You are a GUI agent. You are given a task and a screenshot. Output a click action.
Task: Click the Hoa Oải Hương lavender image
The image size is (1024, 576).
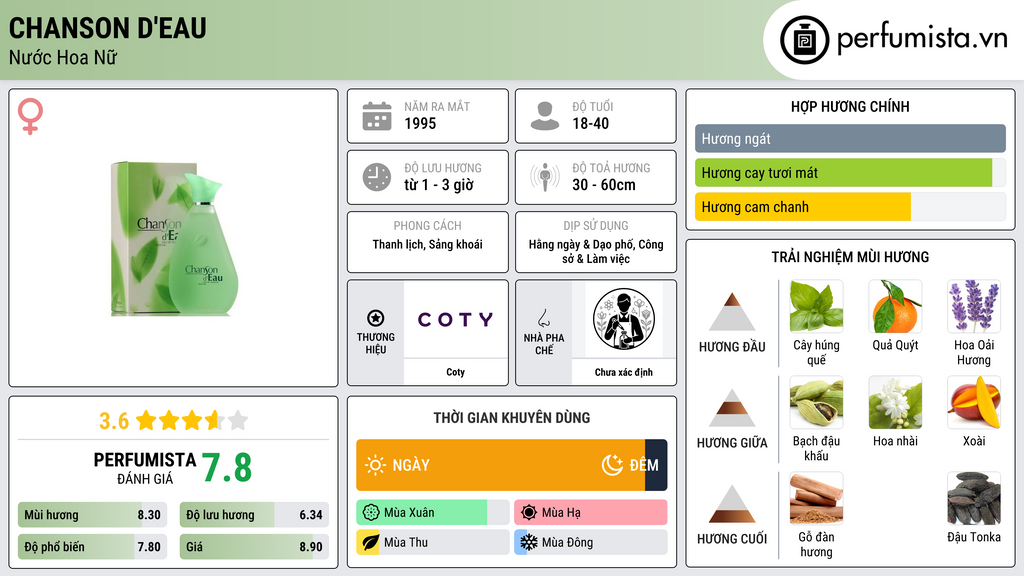[x=974, y=306]
